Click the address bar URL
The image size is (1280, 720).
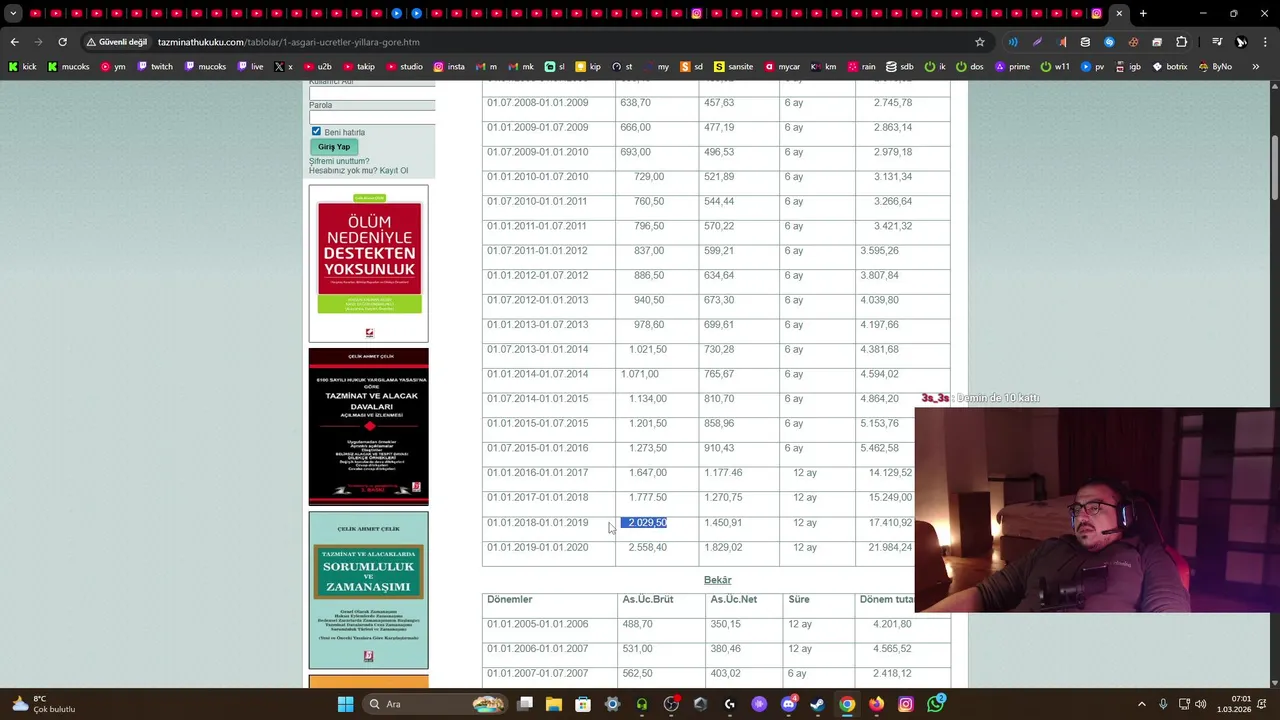point(288,42)
